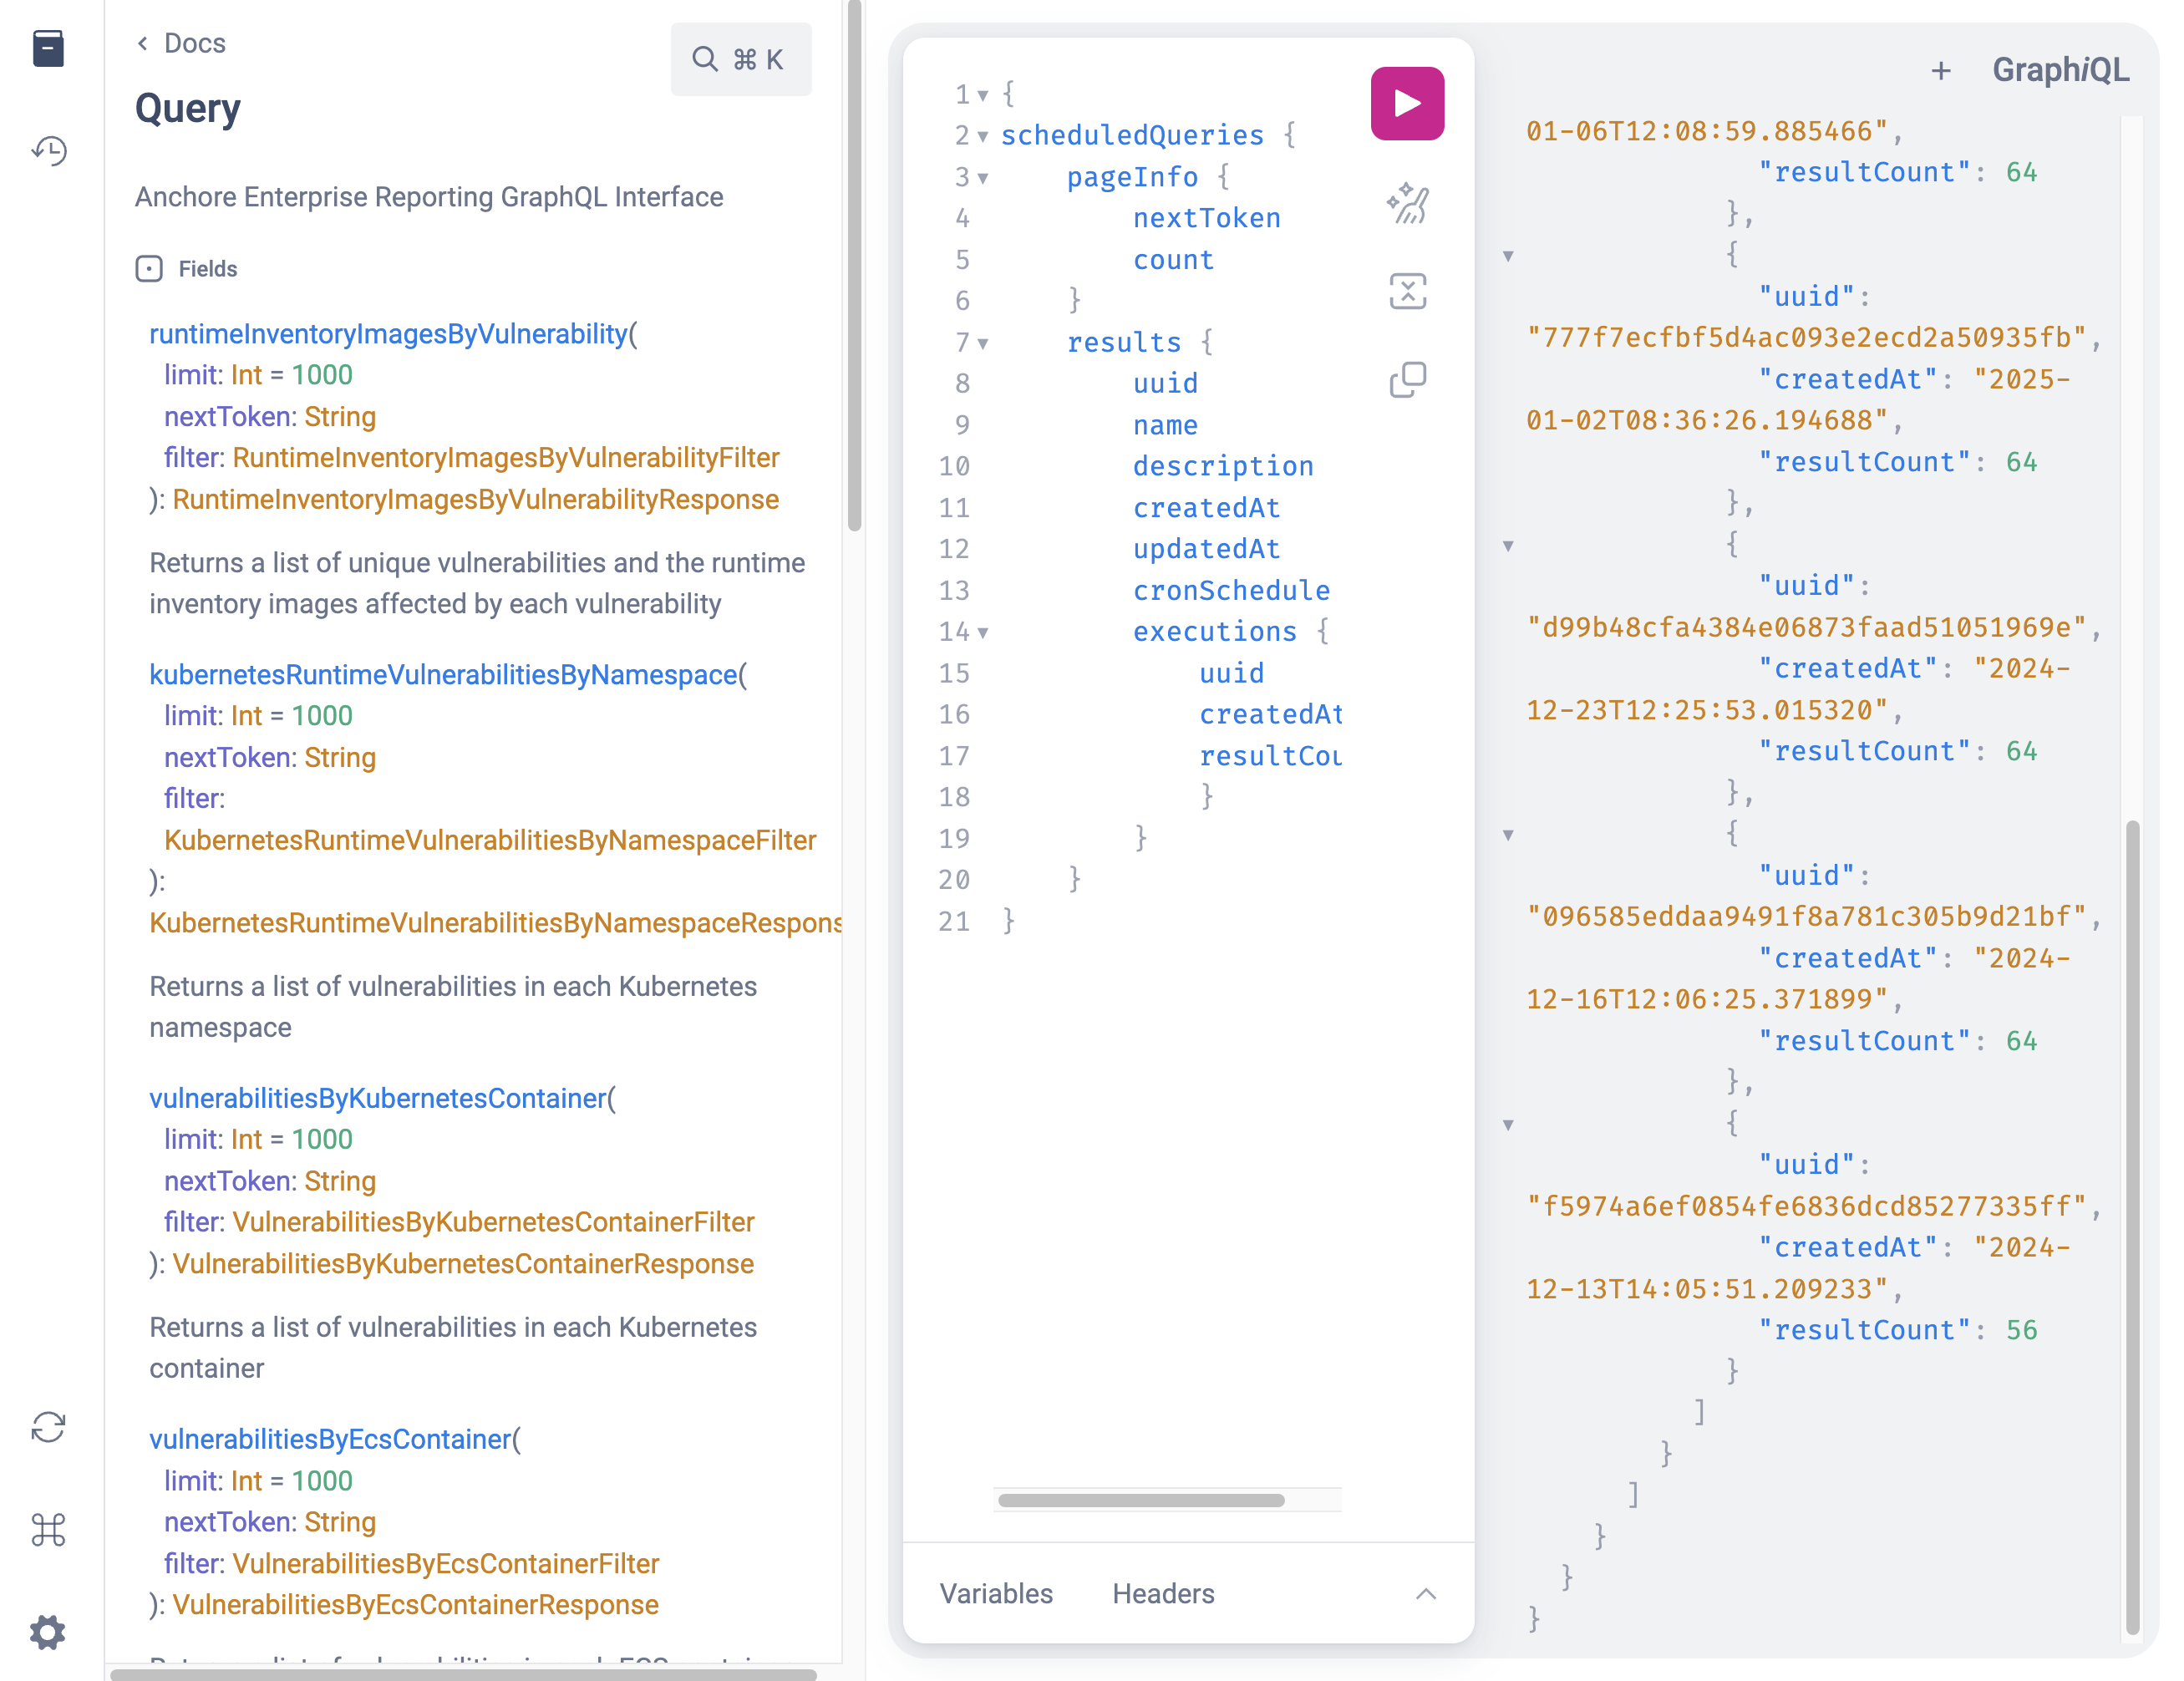
Task: Collapse the scheduledQueries block on line 2
Action: click(x=984, y=136)
